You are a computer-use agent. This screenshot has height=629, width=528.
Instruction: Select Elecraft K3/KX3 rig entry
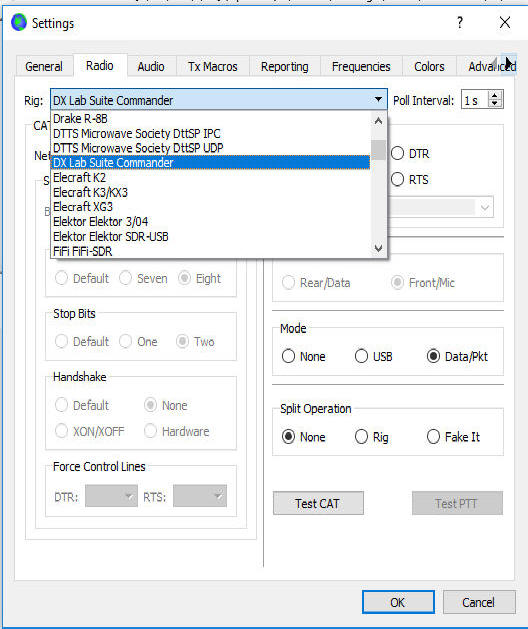pyautogui.click(x=211, y=192)
